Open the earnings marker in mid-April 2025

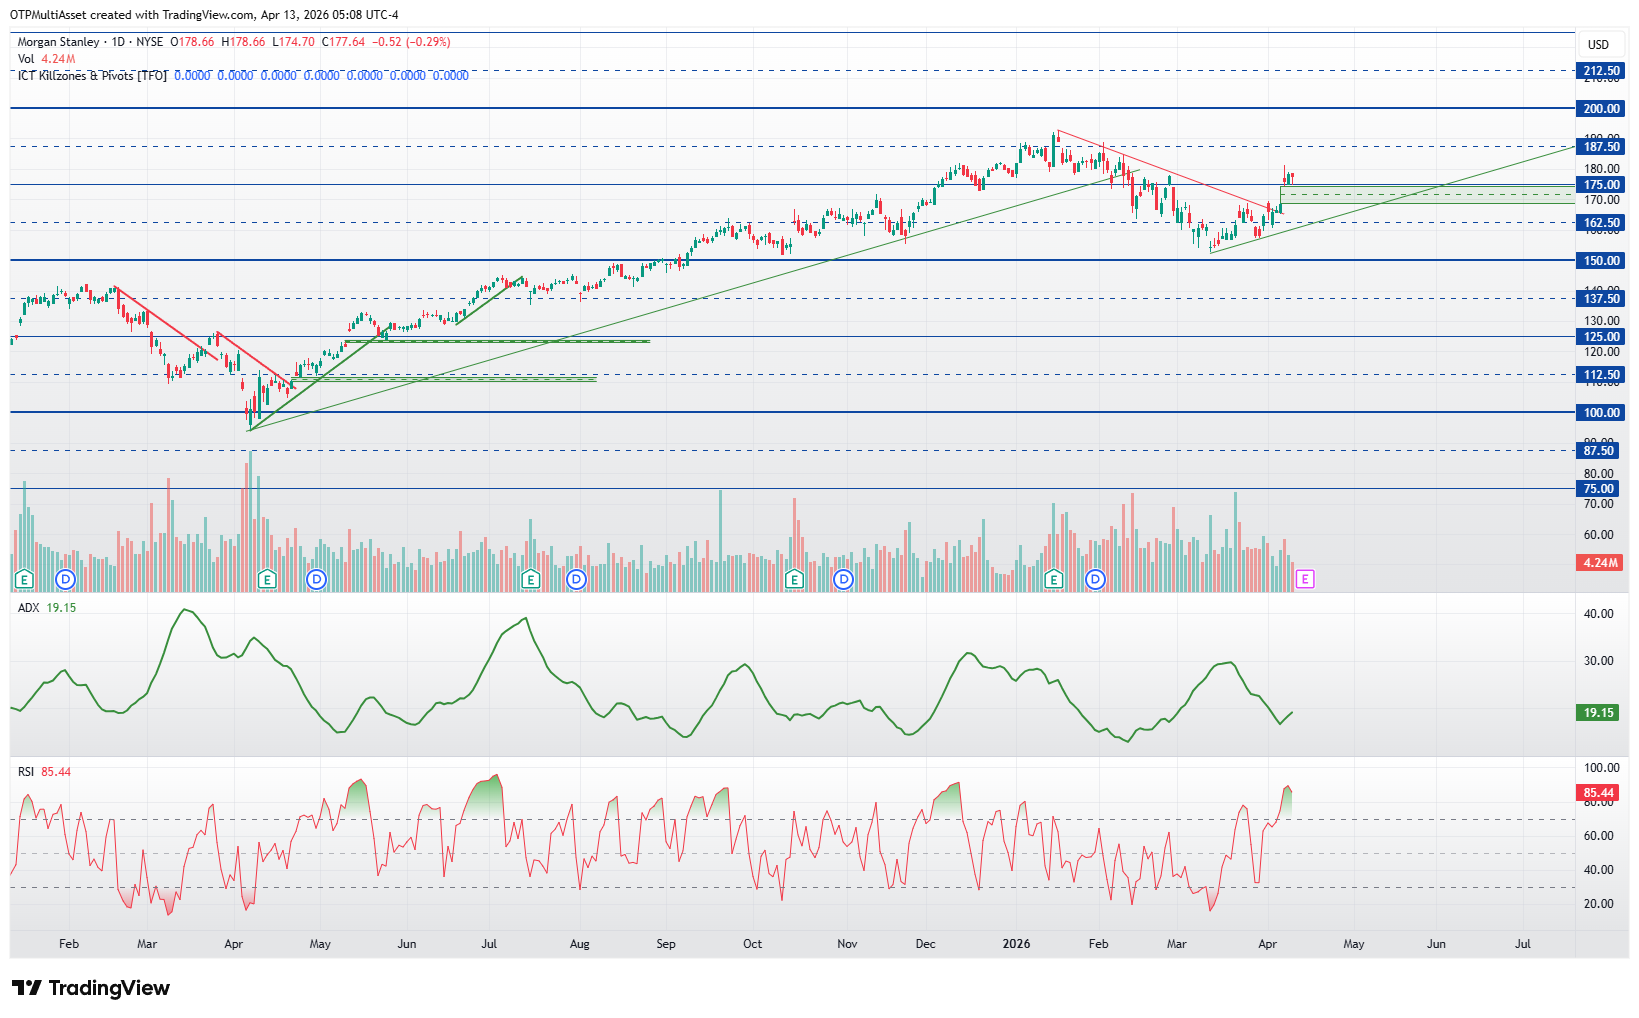tap(267, 579)
